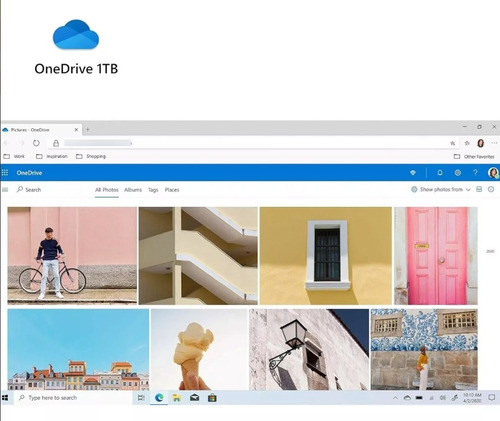
Task: Switch the photo view layout icon
Action: tap(479, 189)
